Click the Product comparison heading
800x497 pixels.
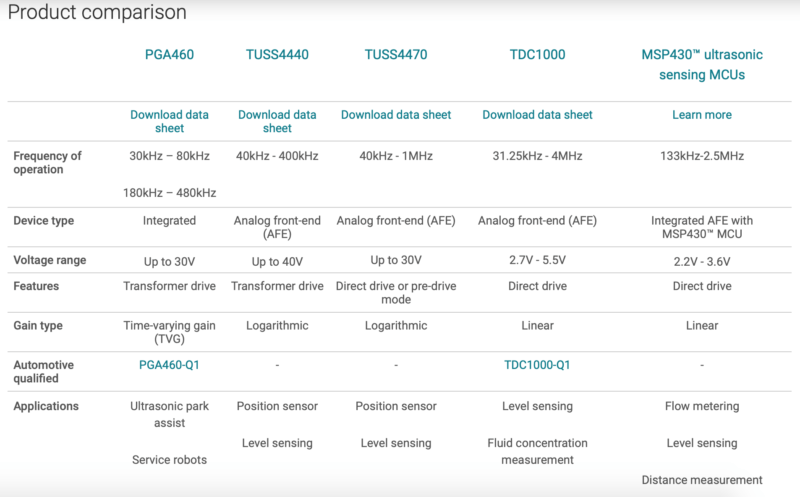click(x=97, y=12)
